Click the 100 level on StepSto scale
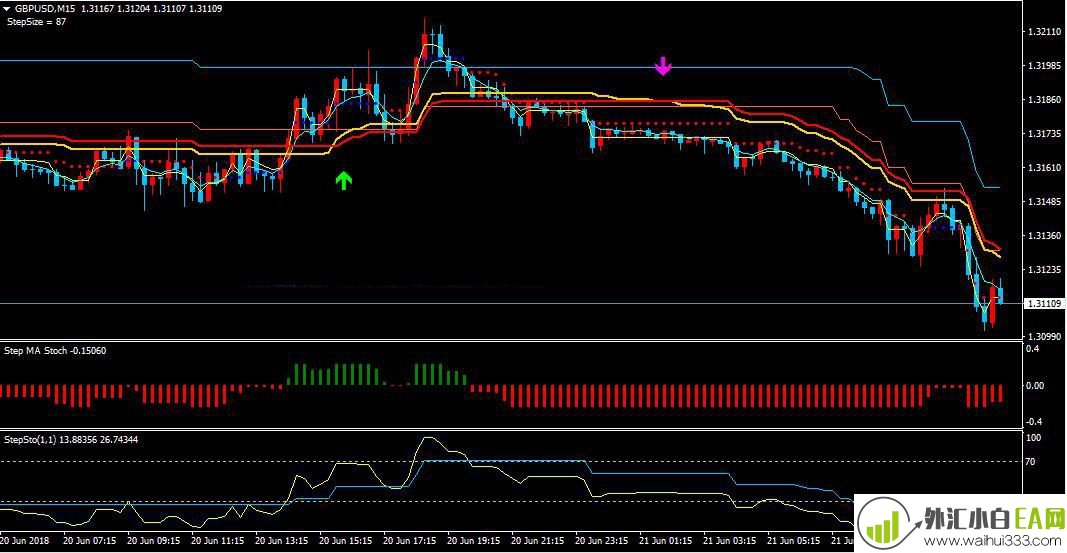 pos(1034,437)
